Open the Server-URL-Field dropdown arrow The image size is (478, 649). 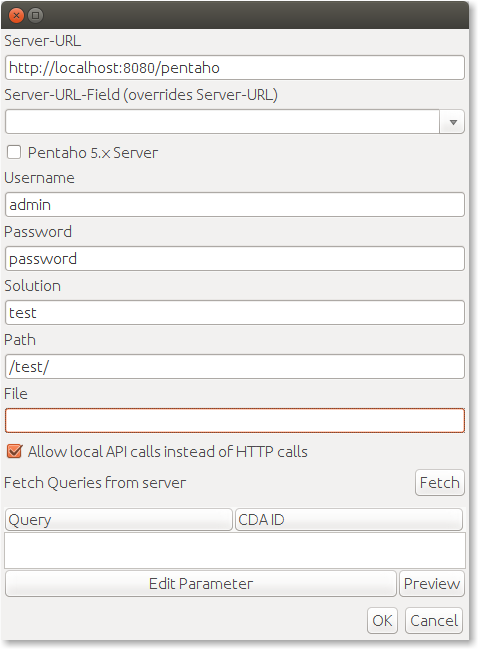tap(452, 122)
